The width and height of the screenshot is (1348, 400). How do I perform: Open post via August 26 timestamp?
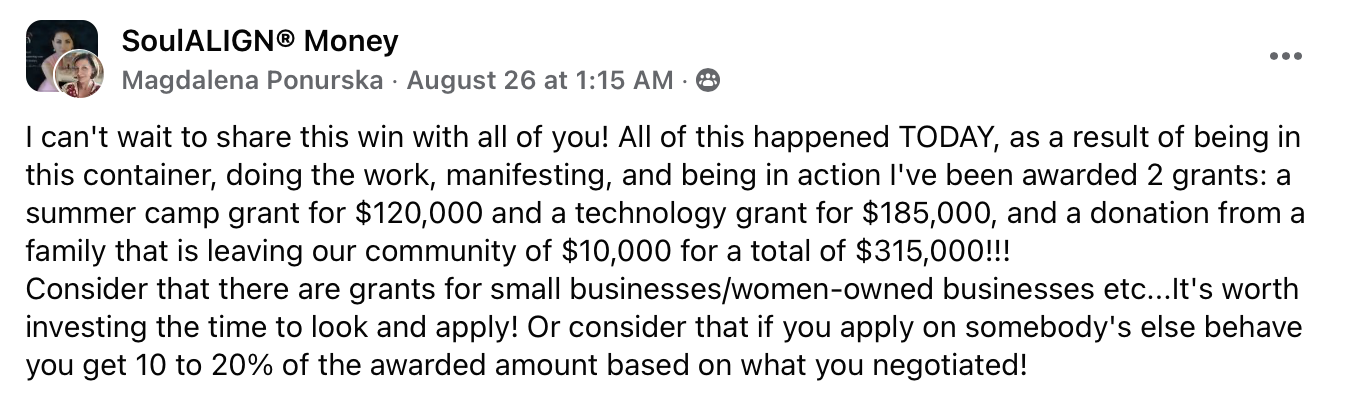click(540, 81)
